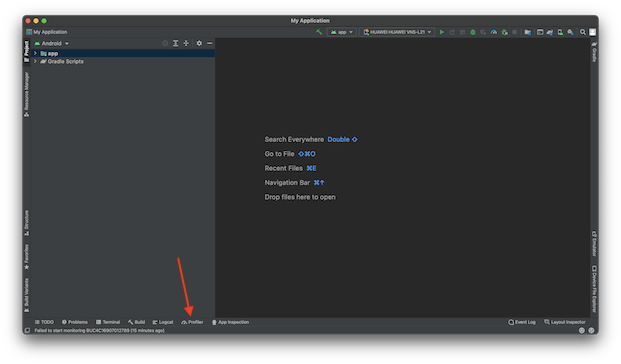Click Collapse All icon in Project panel
This screenshot has width=621, height=364.
coord(186,43)
